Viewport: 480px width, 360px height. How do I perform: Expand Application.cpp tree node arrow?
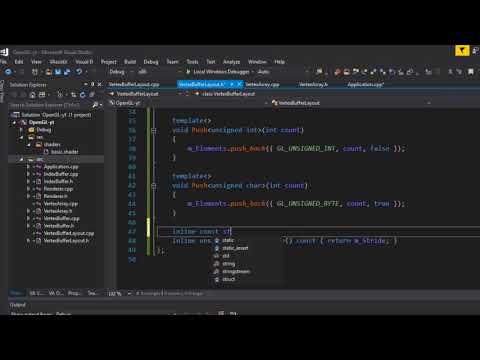coord(29,167)
